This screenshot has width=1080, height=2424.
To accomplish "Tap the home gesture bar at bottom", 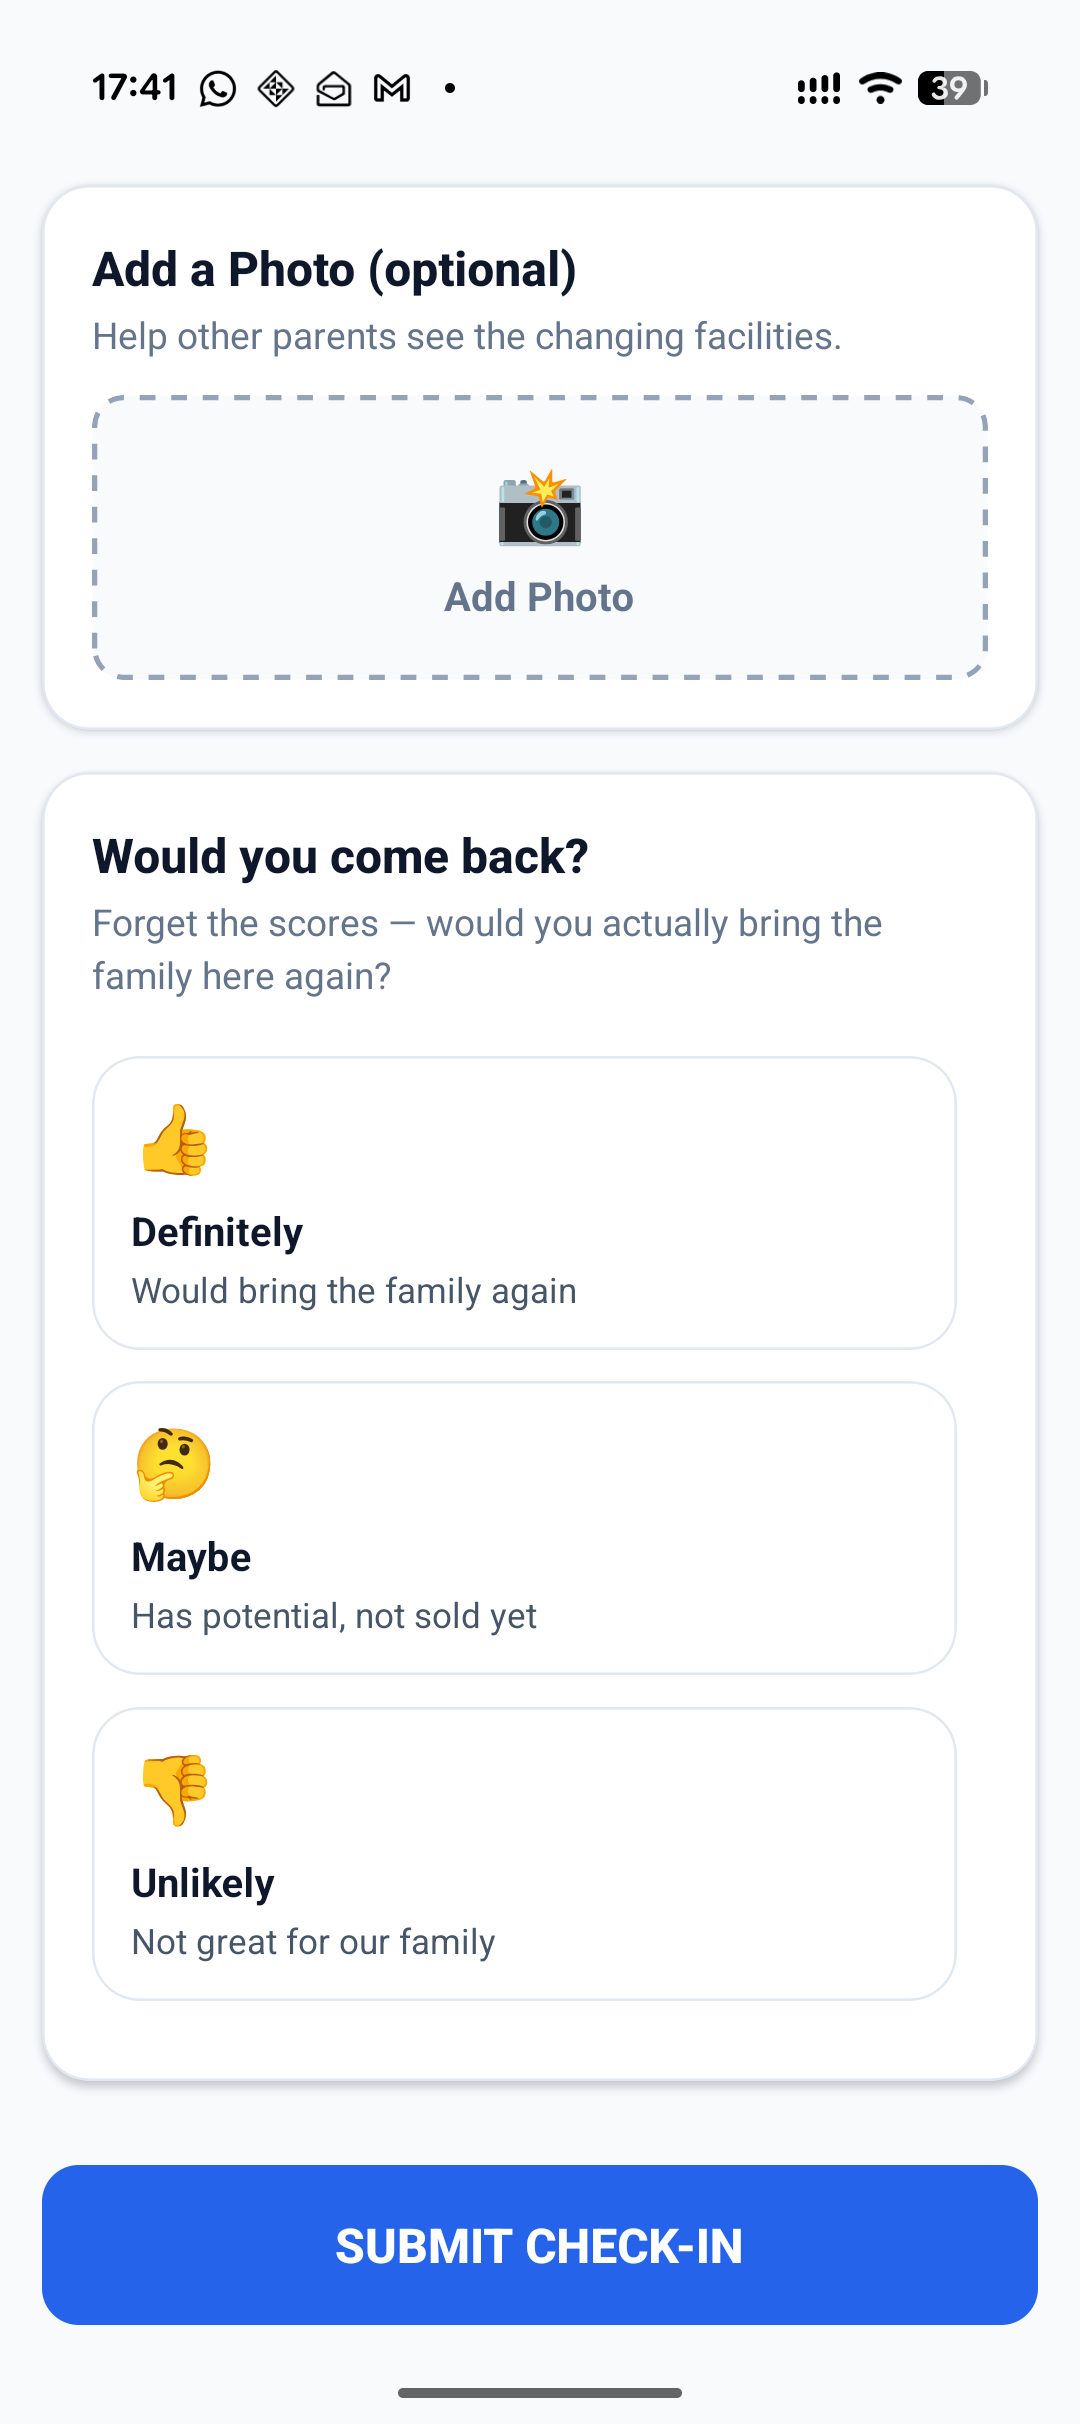I will [x=540, y=2393].
